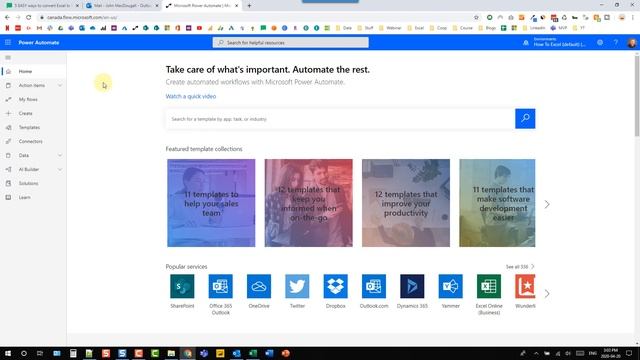Open the help question mark icon

(616, 42)
